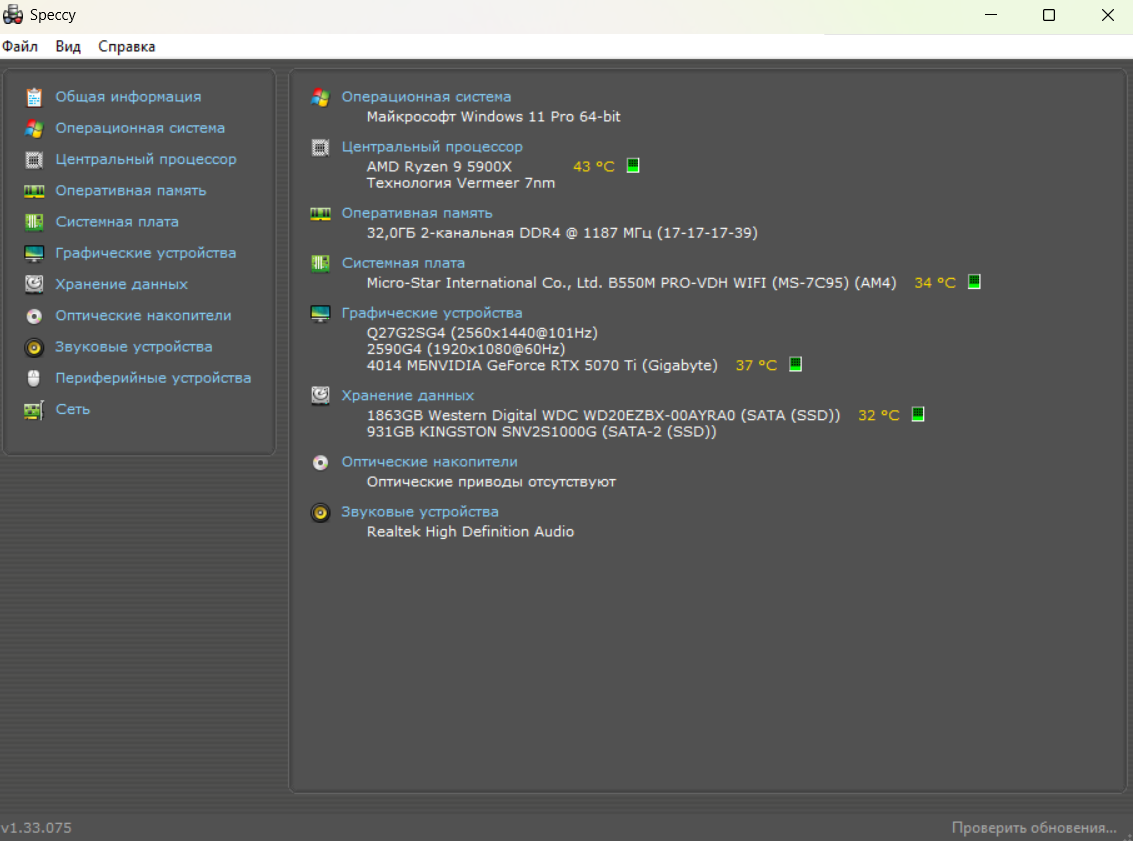This screenshot has width=1133, height=841.
Task: Click the AMD Ryzen 9 5900X text
Action: tap(439, 166)
